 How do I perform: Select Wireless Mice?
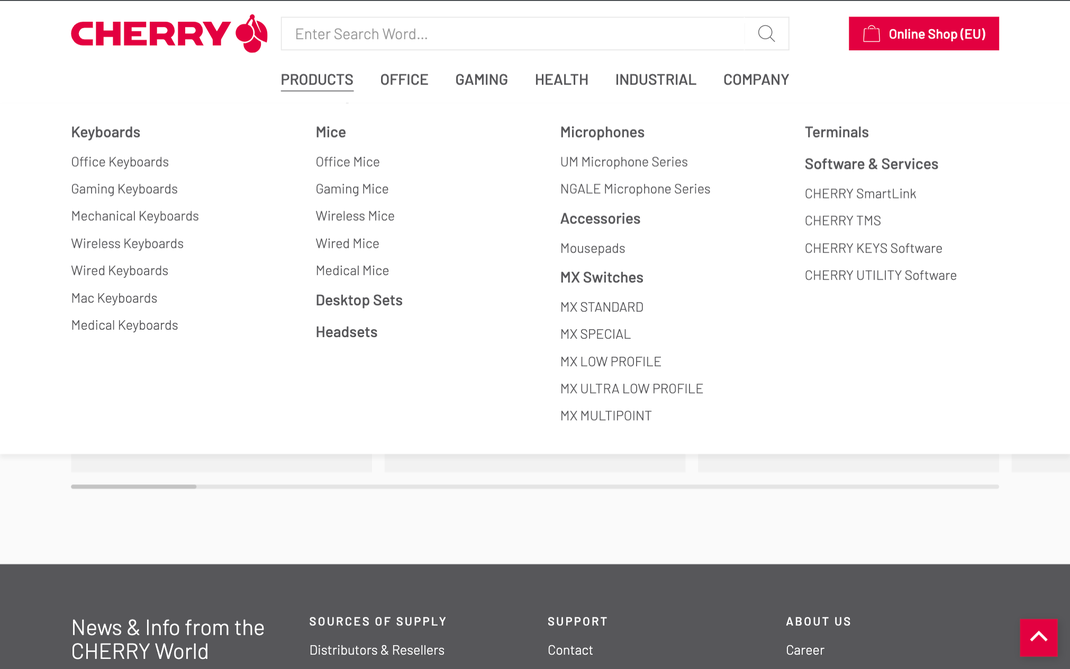pos(355,216)
